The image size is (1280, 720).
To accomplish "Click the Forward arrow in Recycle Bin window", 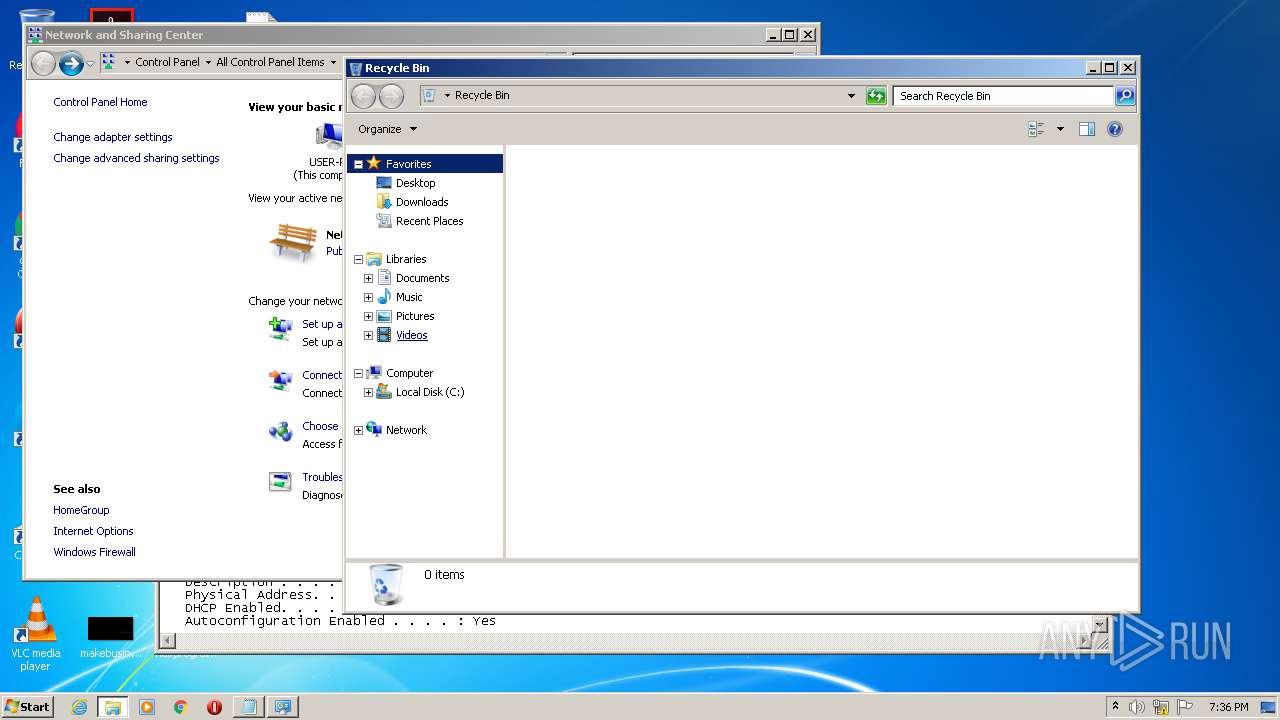I will 392,96.
